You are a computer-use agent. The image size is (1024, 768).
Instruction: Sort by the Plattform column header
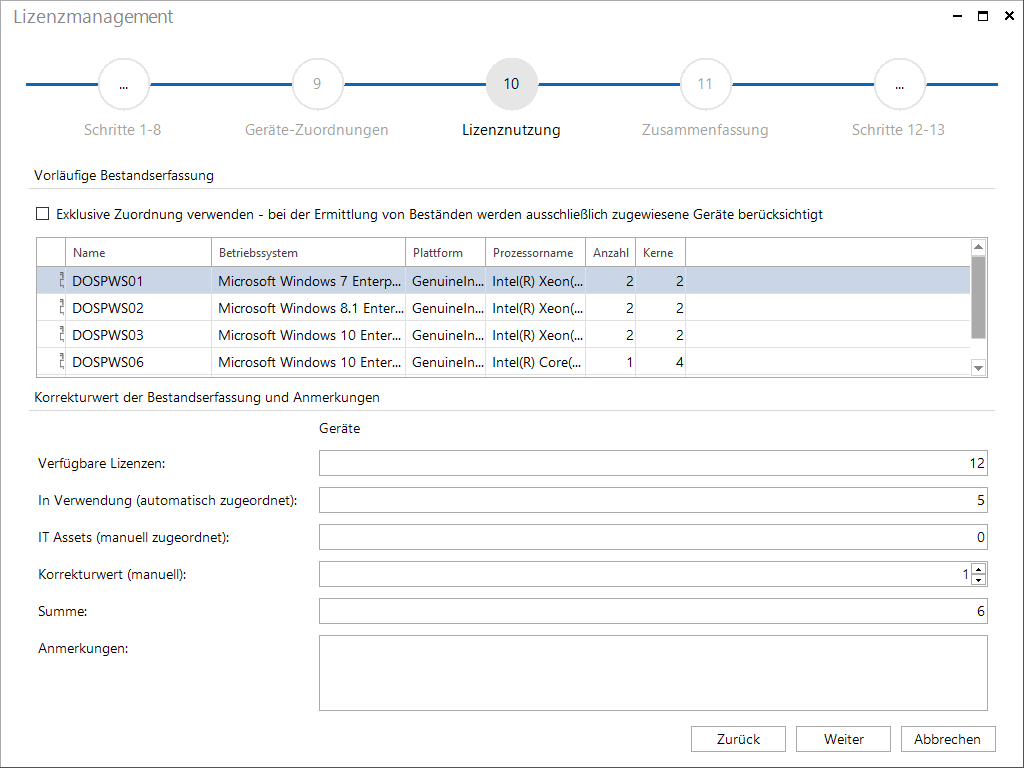(x=445, y=253)
